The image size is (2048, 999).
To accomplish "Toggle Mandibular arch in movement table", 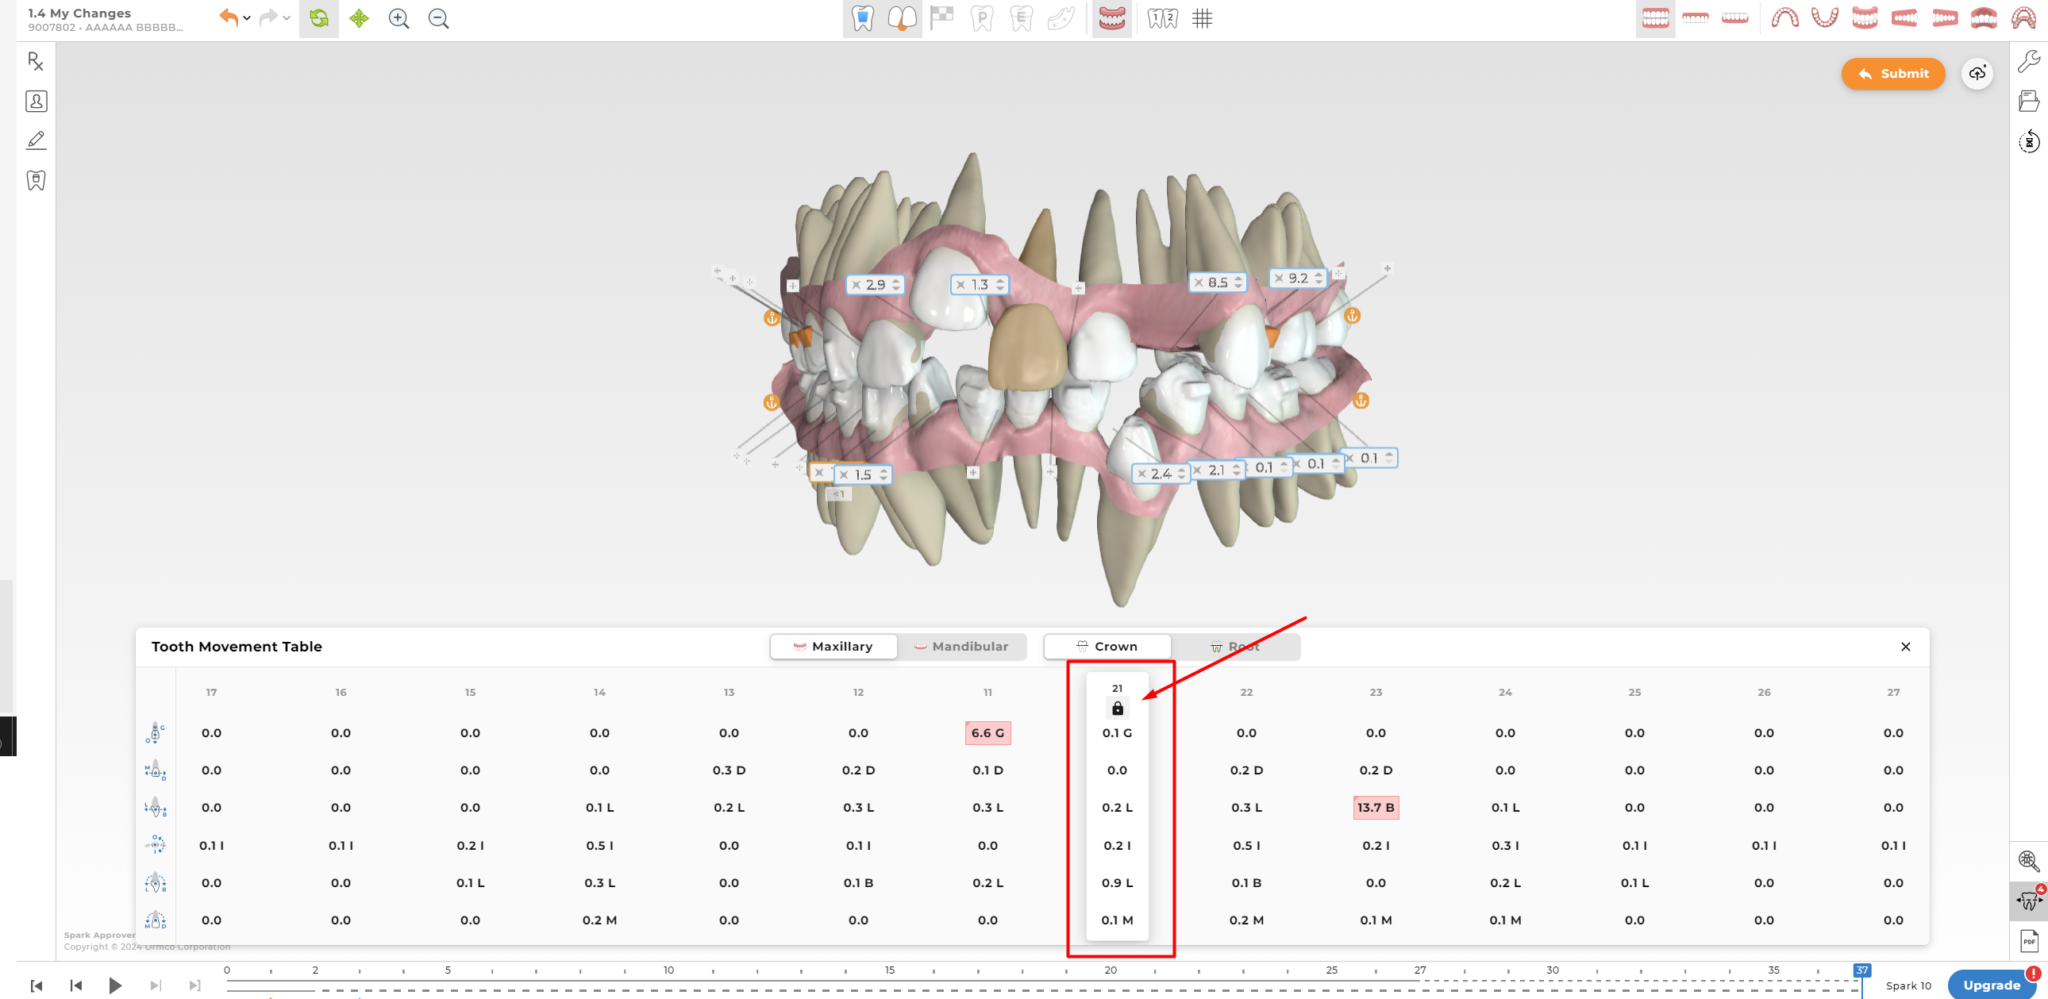I will pos(961,647).
